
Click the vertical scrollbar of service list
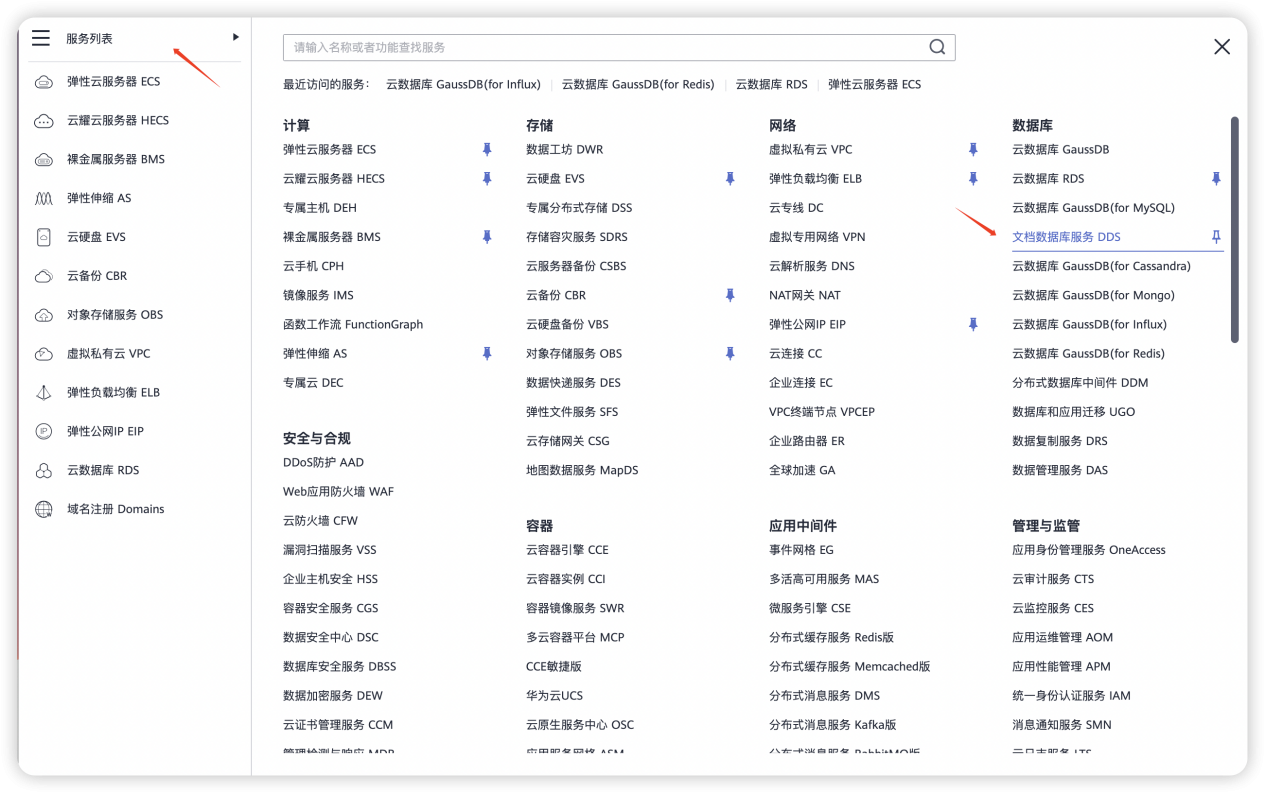click(1235, 230)
